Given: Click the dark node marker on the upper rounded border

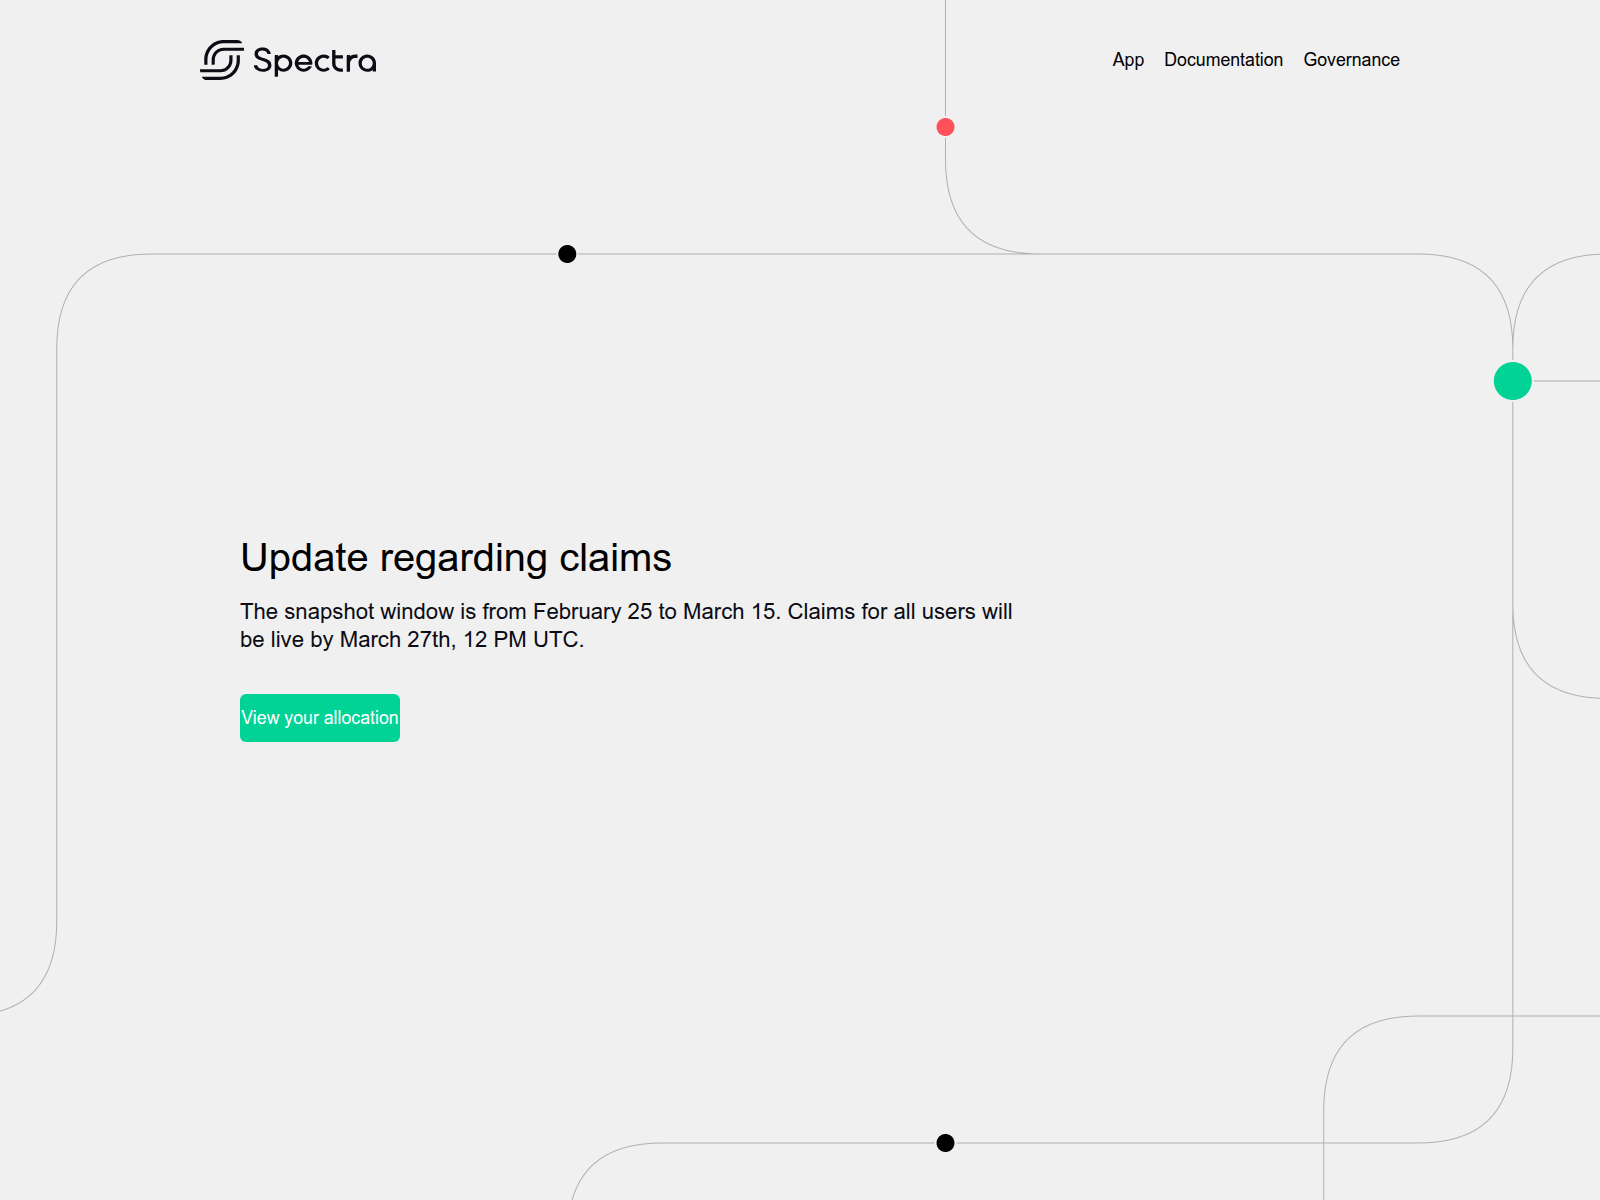Looking at the screenshot, I should coord(566,254).
